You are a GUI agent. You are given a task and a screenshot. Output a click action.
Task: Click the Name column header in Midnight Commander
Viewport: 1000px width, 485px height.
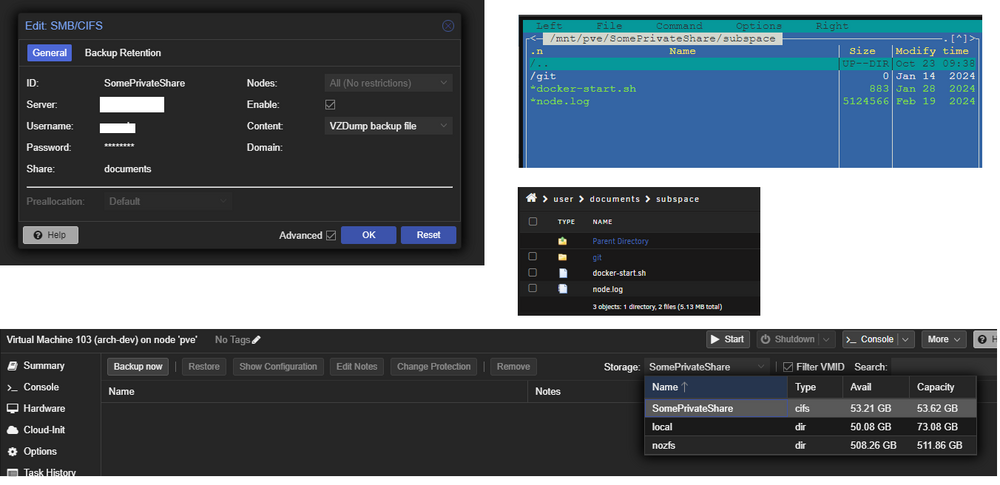coord(682,51)
